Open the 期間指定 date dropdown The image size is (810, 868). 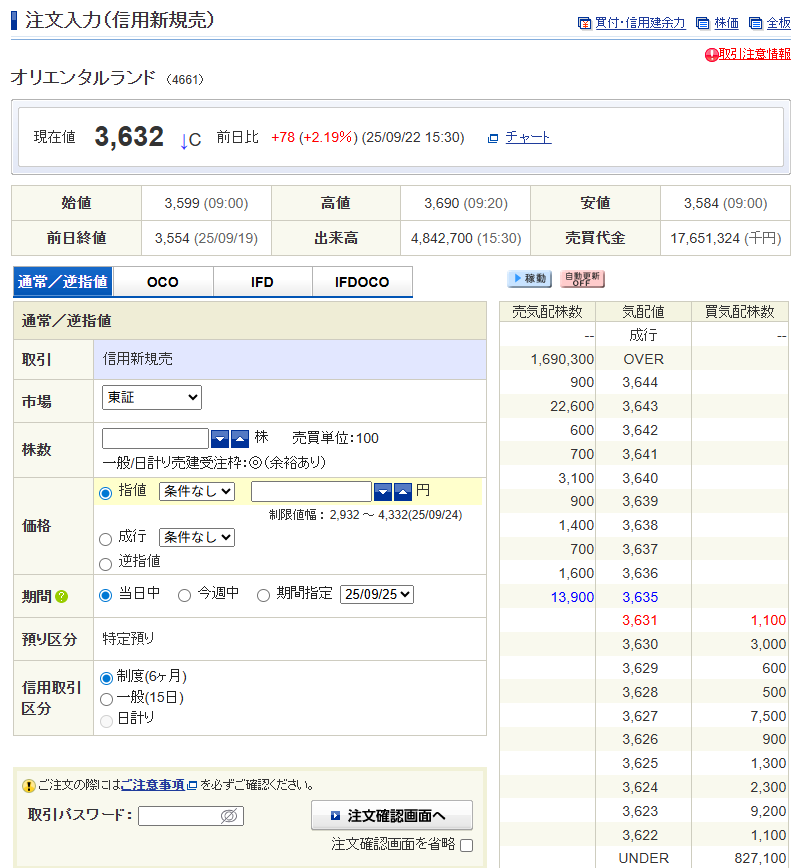[x=377, y=594]
